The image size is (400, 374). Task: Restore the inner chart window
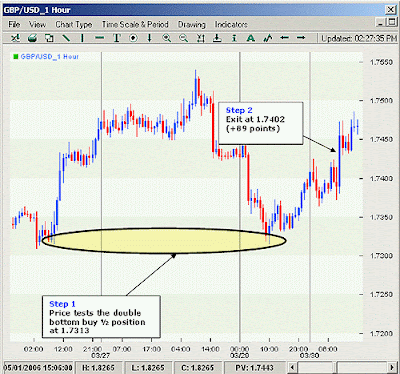pyautogui.click(x=391, y=23)
